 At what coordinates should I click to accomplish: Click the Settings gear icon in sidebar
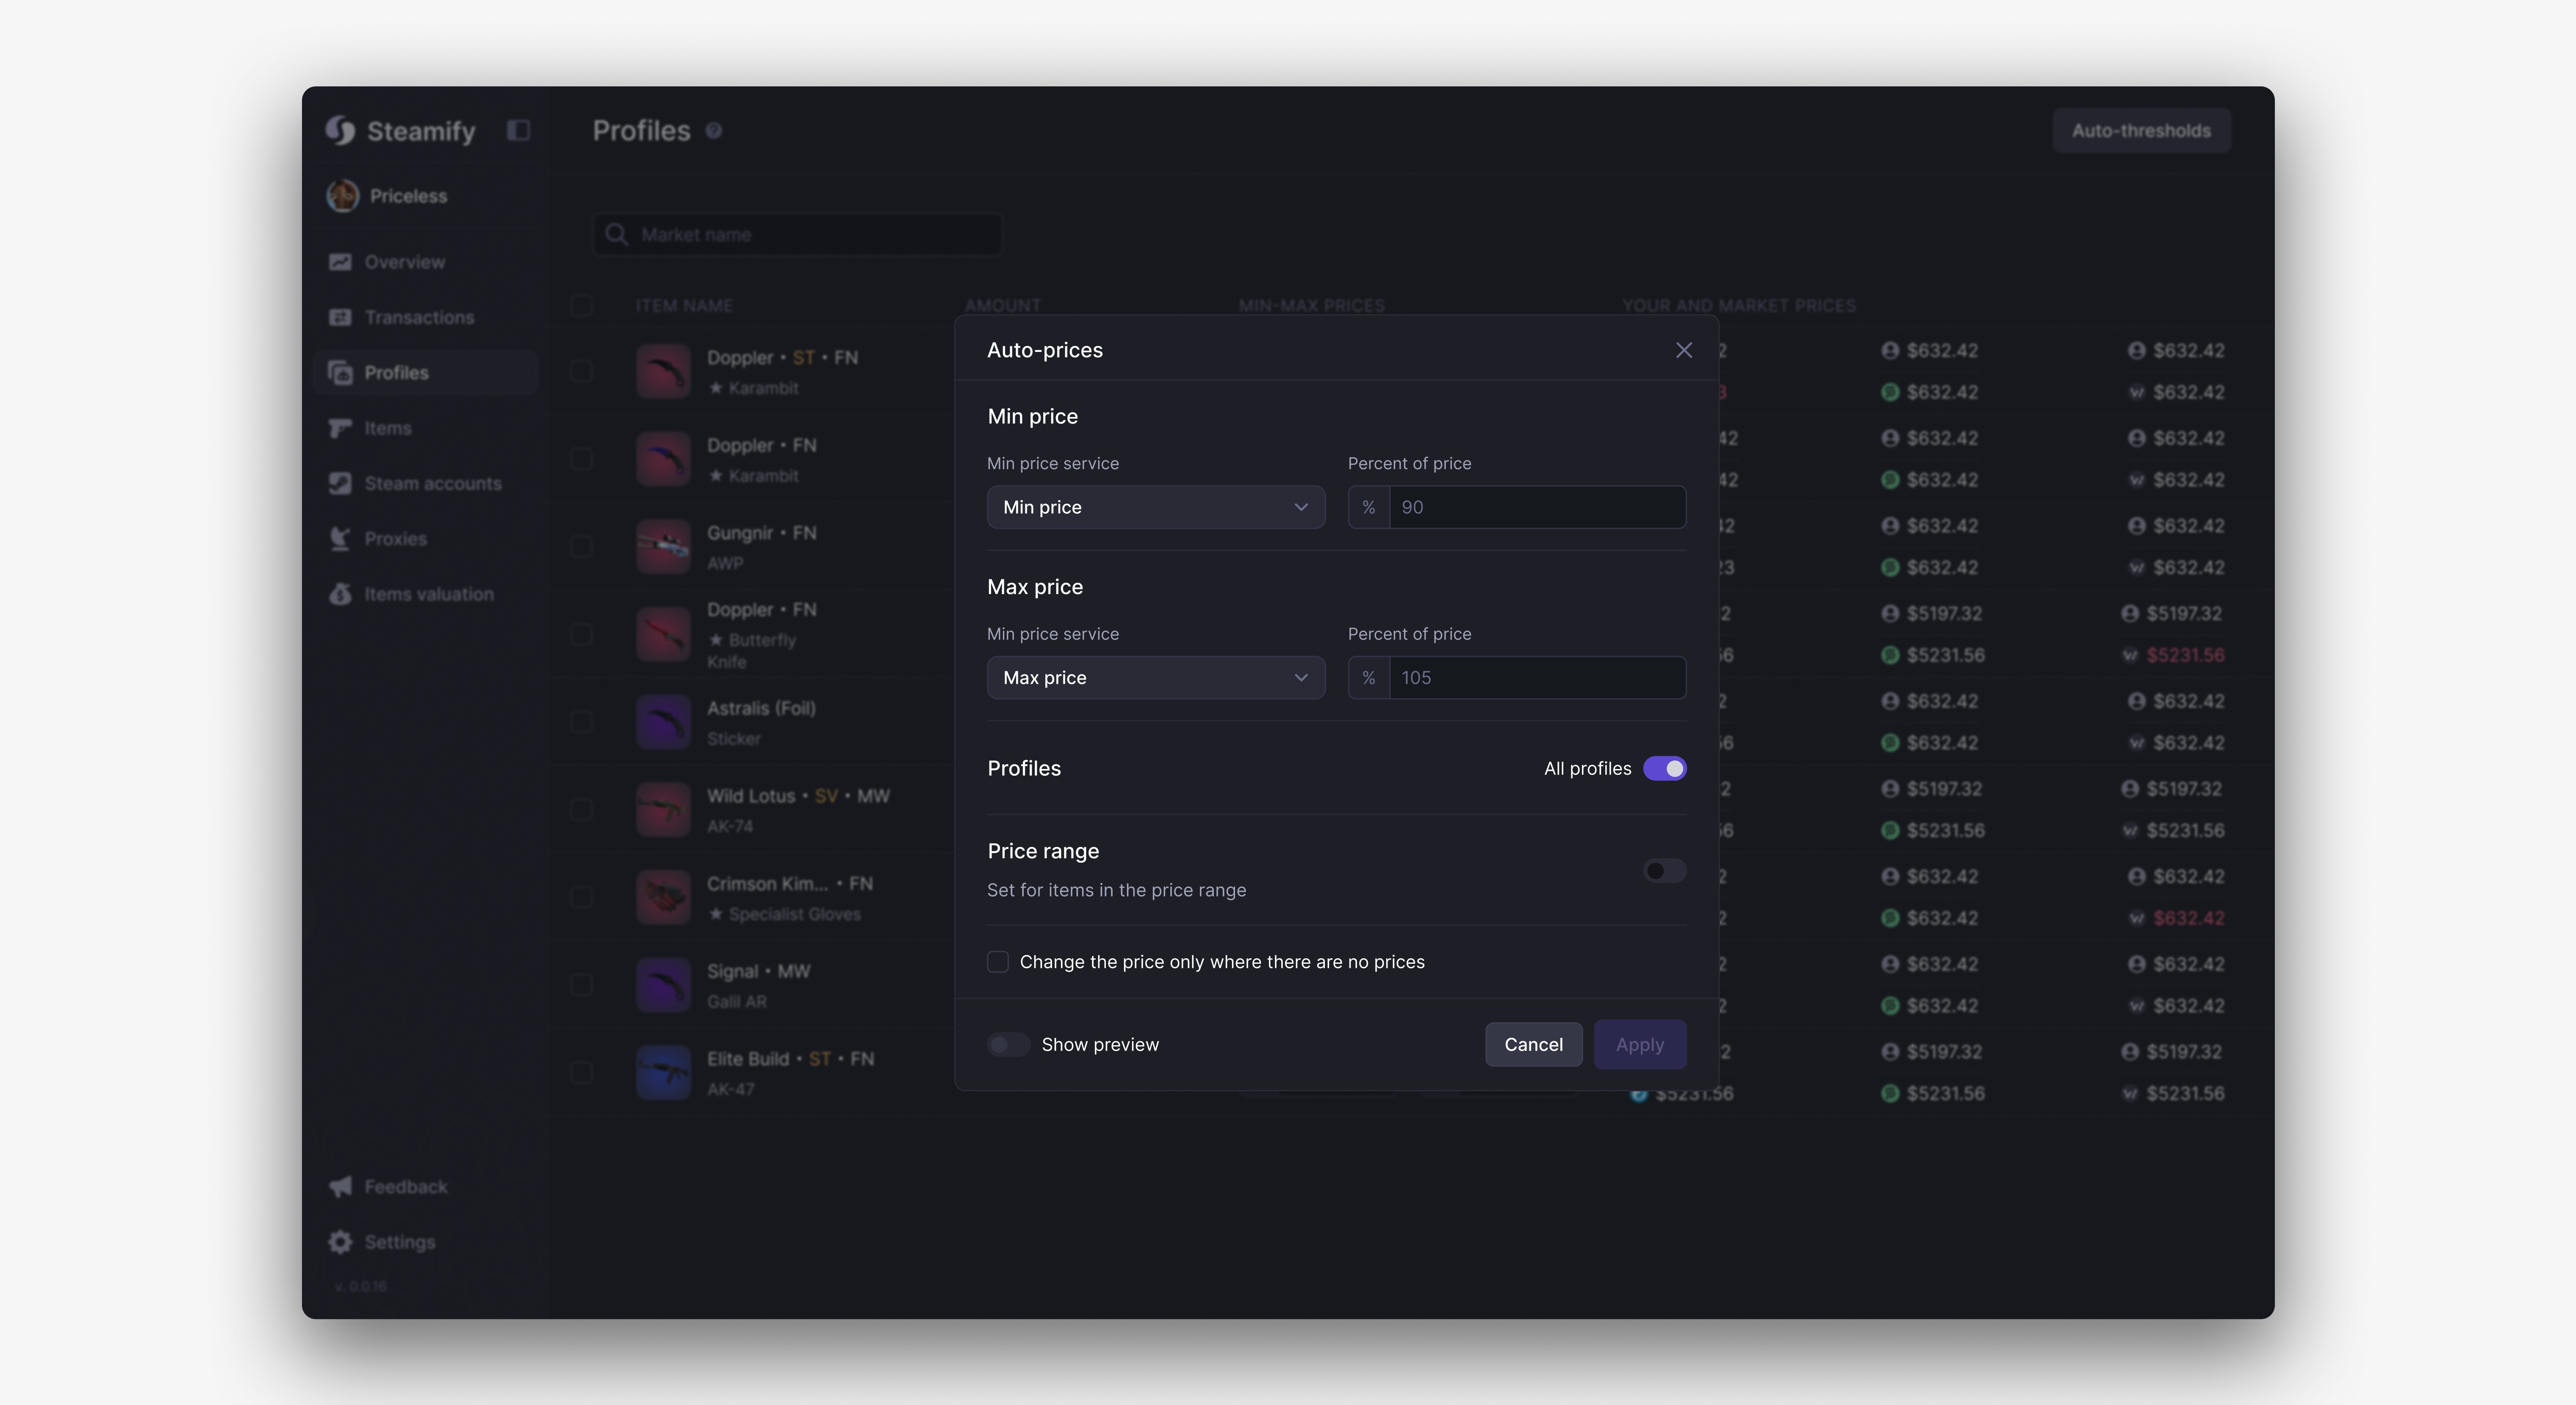340,1241
